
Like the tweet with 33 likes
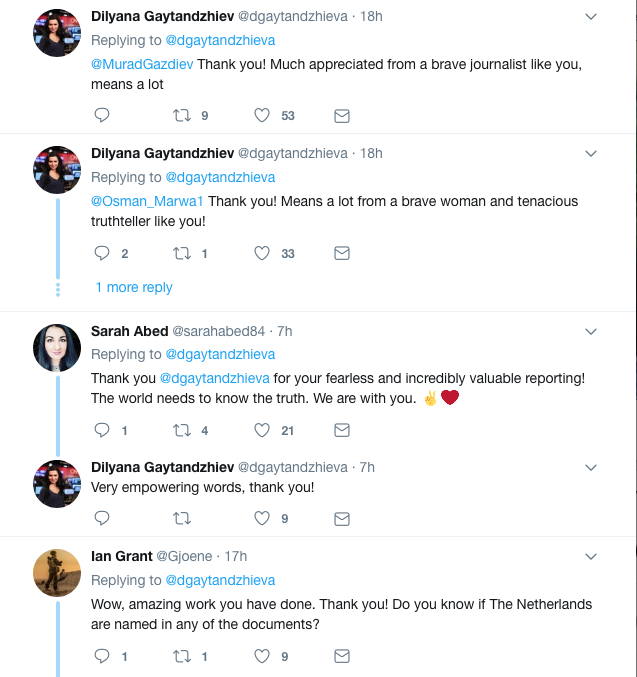[x=262, y=254]
